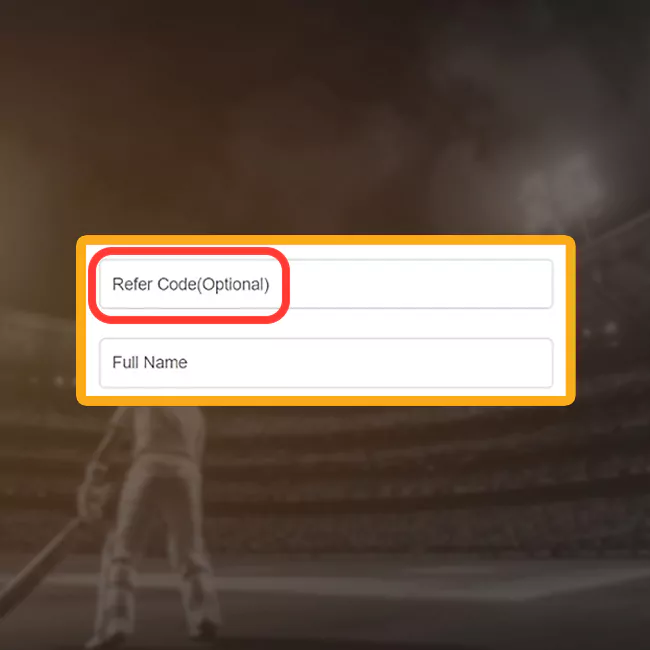Click the empty right side of Refer Code field
Viewport: 650px width, 650px height.
click(x=419, y=284)
